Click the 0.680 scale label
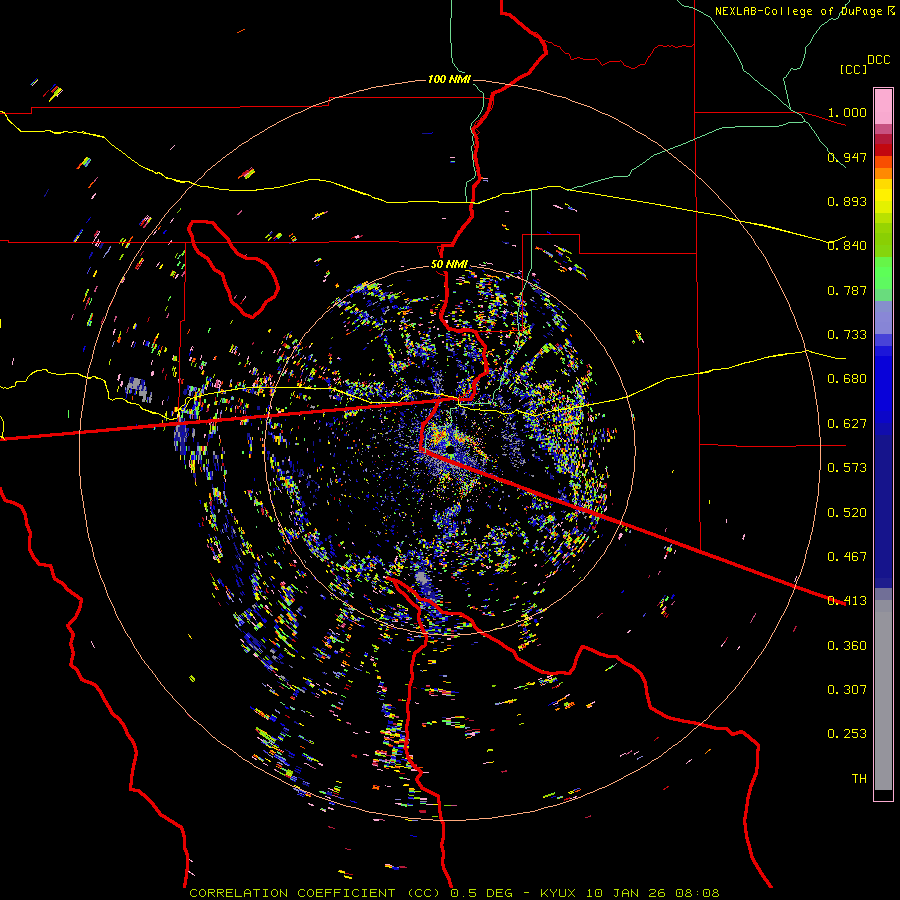The image size is (900, 900). pos(847,379)
